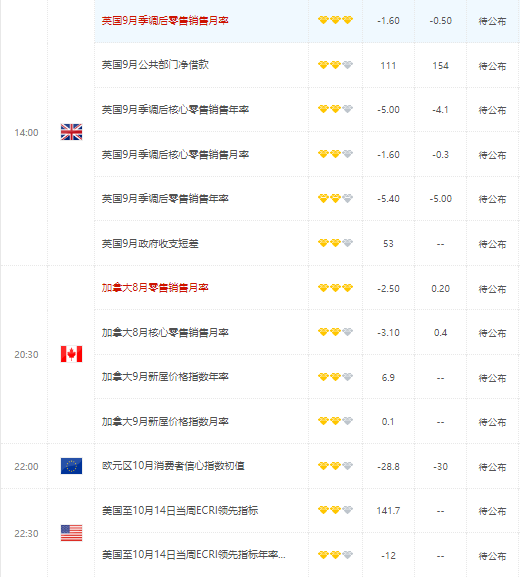Click forecast value -0.50 in highlighted UK row

(x=441, y=21)
